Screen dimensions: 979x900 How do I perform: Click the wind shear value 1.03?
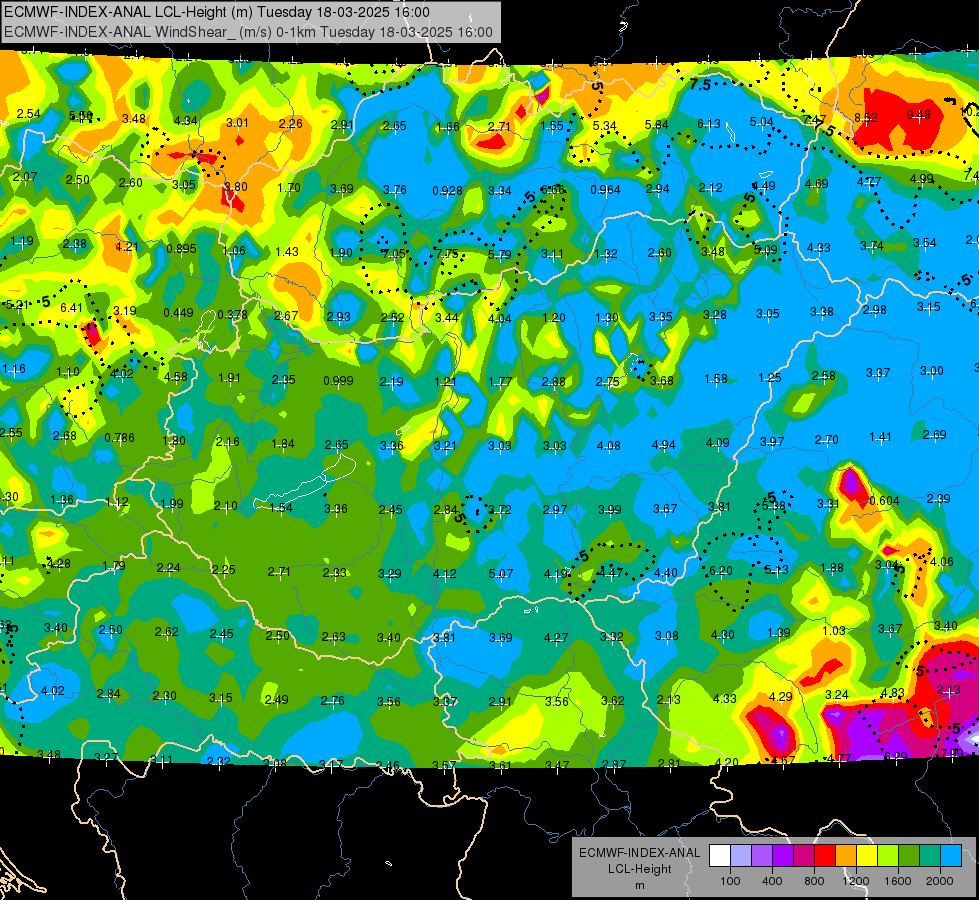pos(834,630)
